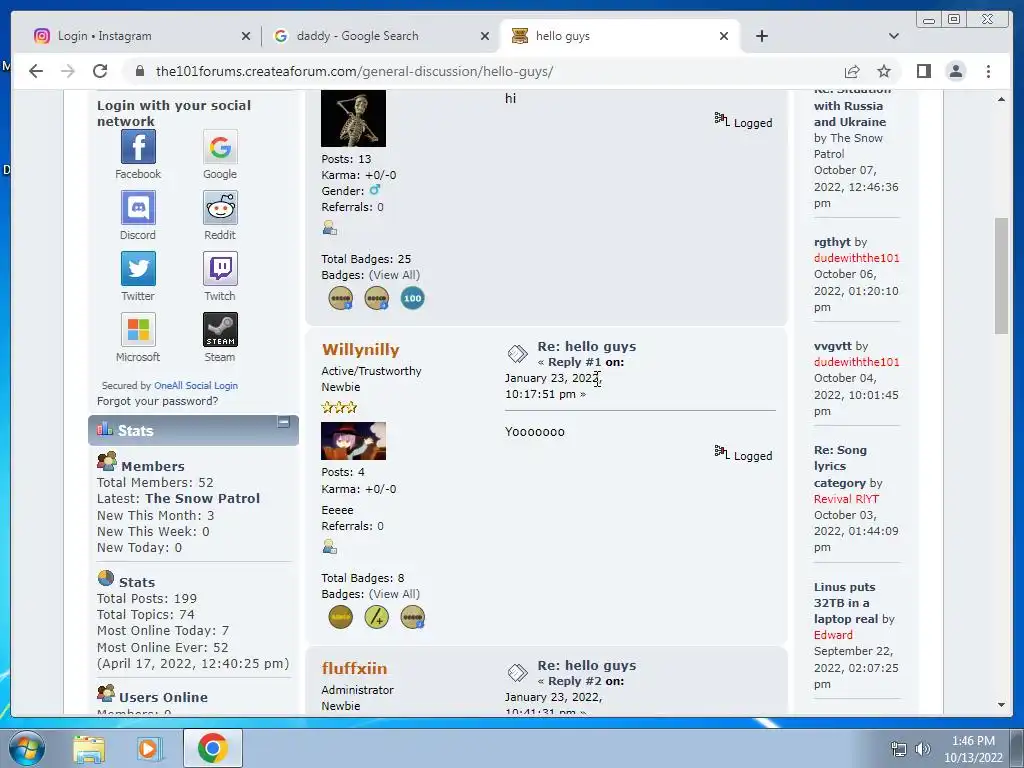1024x768 pixels.
Task: Collapse the Stats panel
Action: click(x=283, y=422)
